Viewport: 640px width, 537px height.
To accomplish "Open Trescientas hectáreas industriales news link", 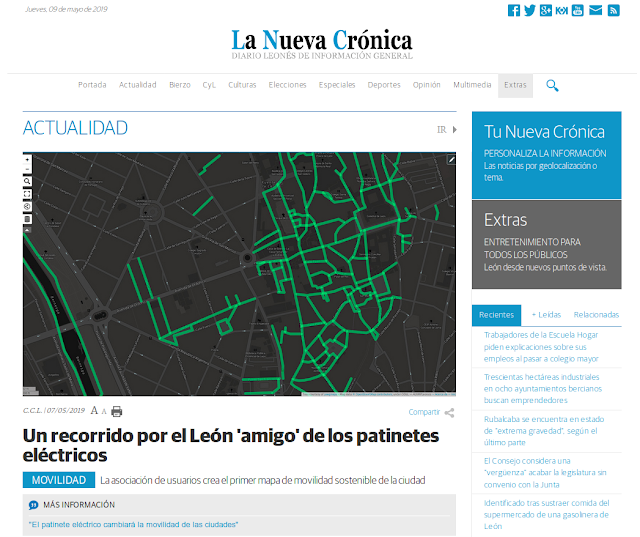I will pyautogui.click(x=543, y=389).
